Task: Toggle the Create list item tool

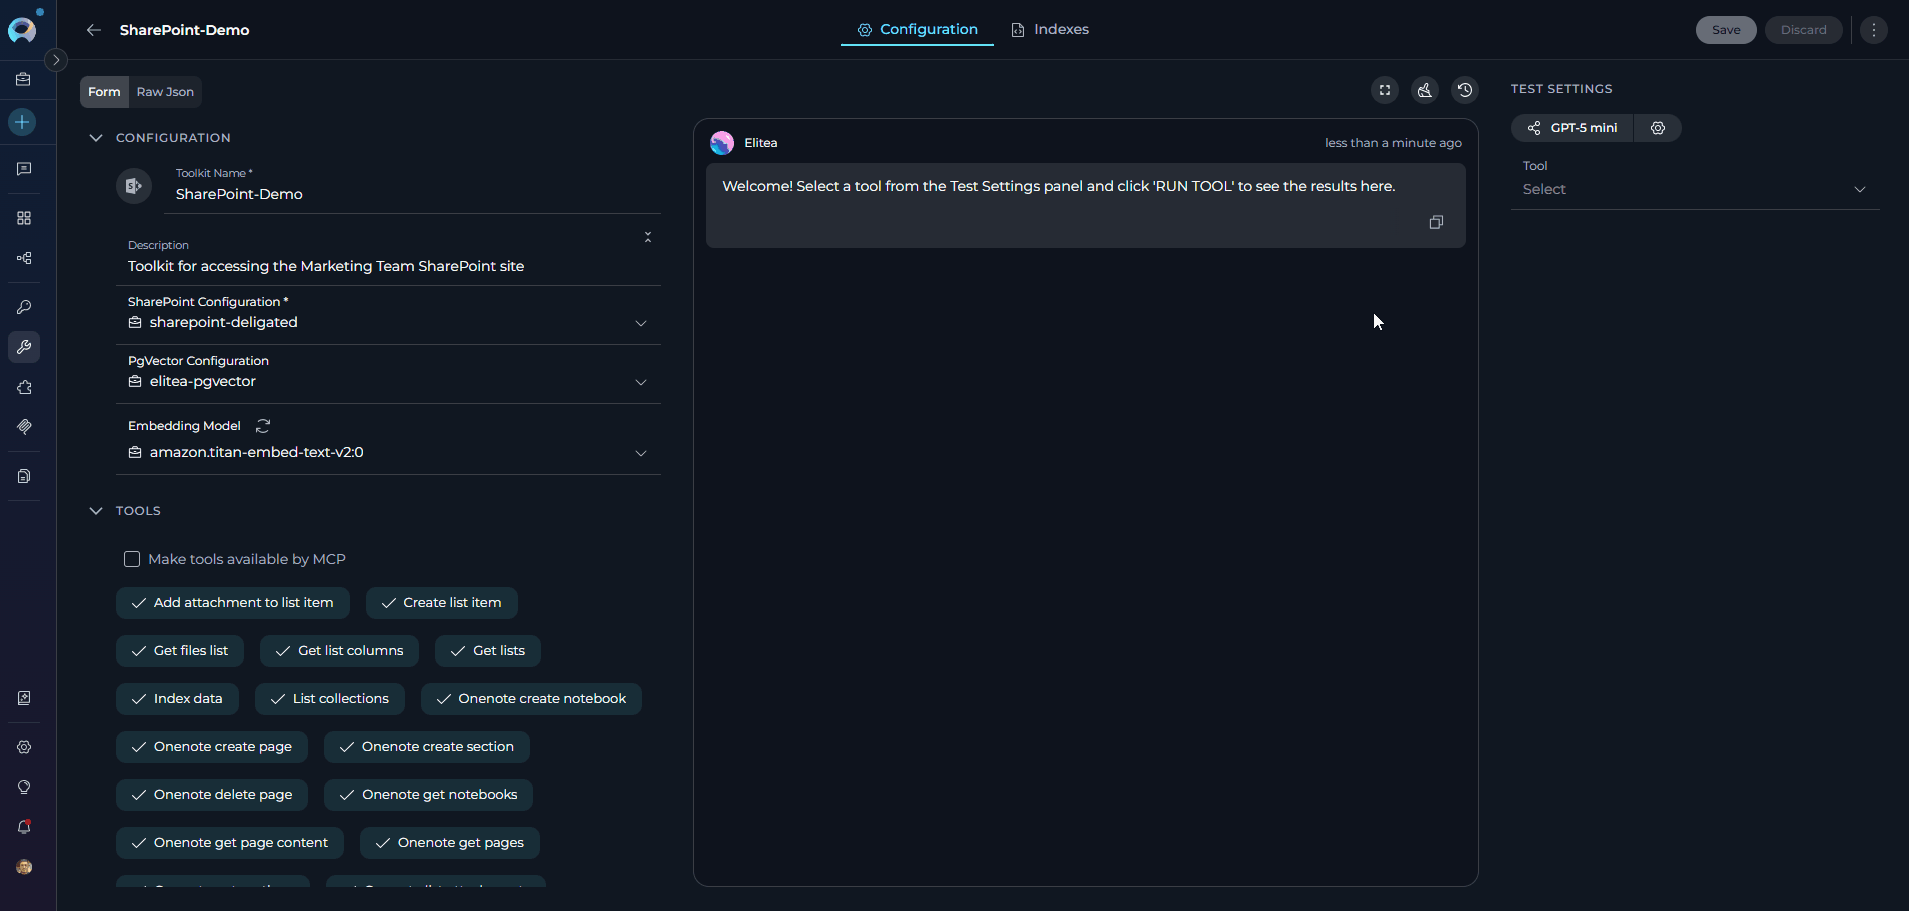Action: 442,603
